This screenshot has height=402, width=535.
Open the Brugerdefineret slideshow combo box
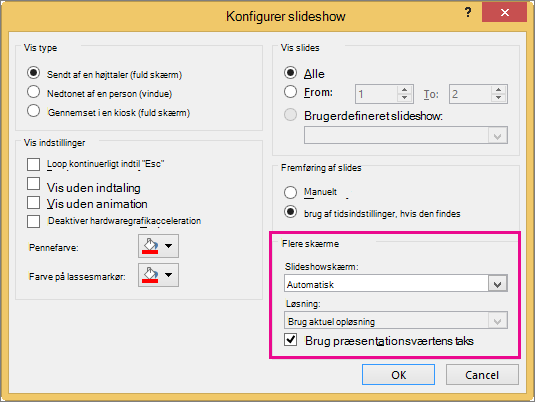tap(406, 135)
